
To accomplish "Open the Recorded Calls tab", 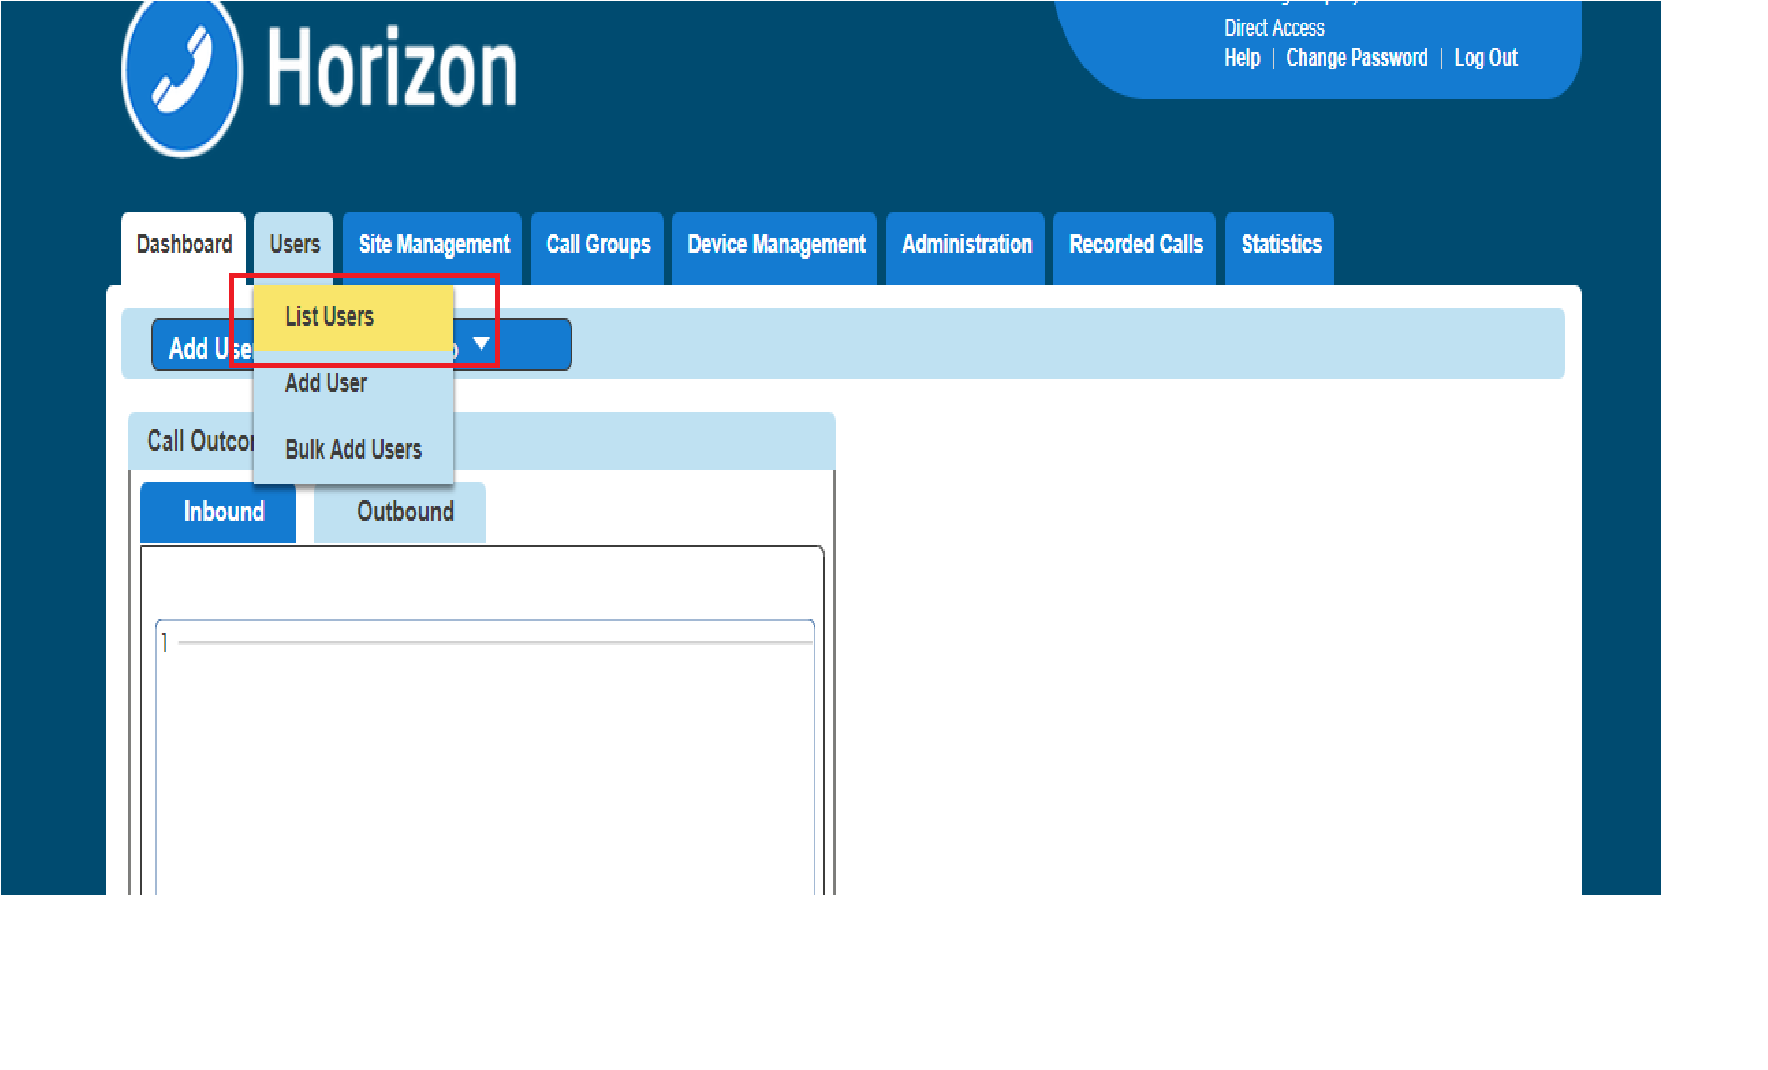I will 1135,246.
